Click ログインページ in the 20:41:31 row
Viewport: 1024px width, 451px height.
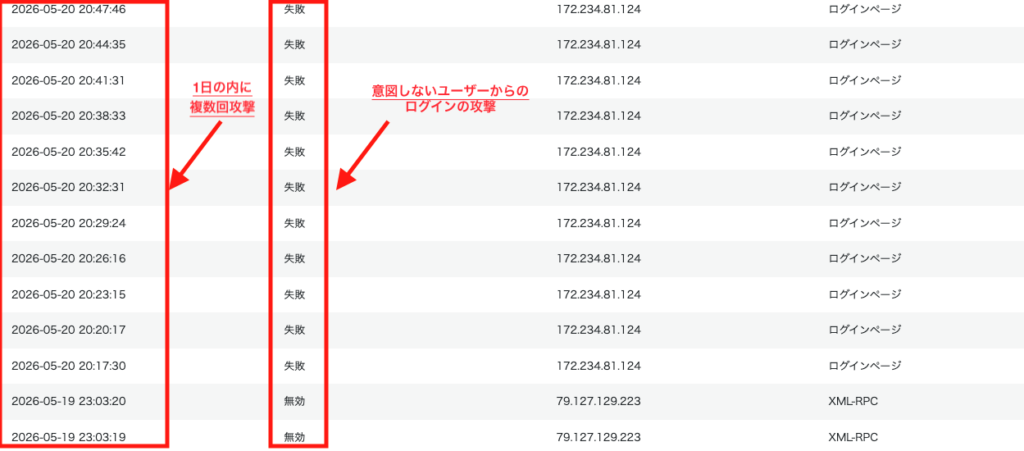click(x=865, y=80)
